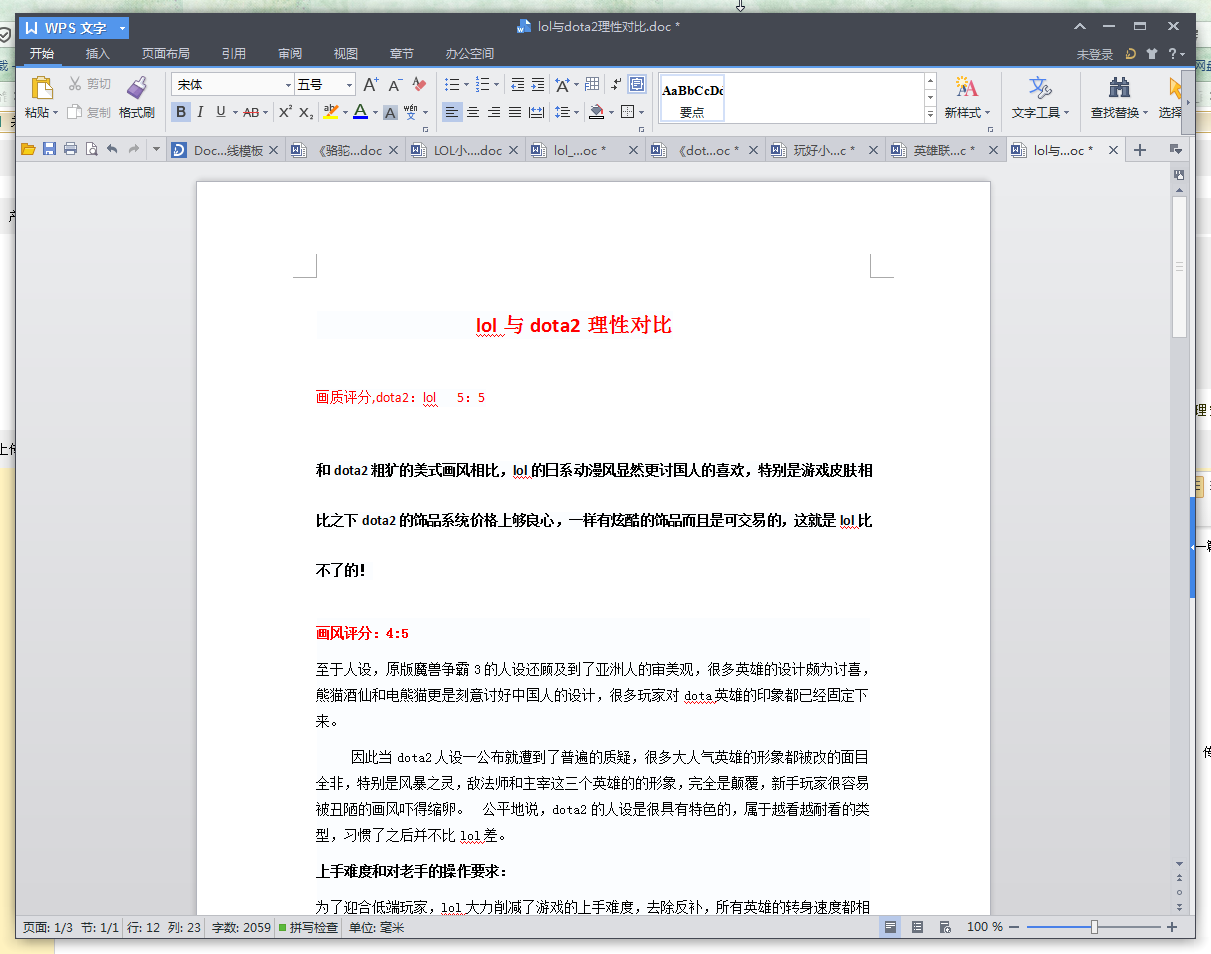Toggle Bold formatting button
The width and height of the screenshot is (1211, 954).
tap(181, 112)
